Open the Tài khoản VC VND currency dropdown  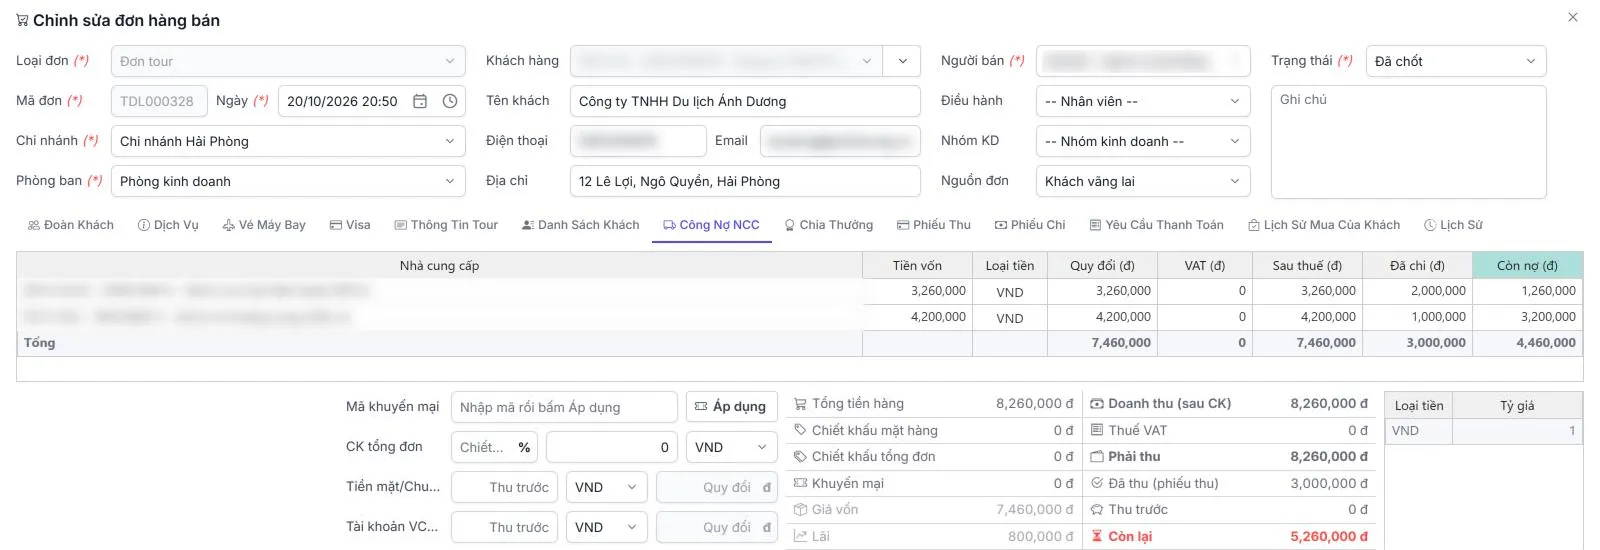coord(607,527)
